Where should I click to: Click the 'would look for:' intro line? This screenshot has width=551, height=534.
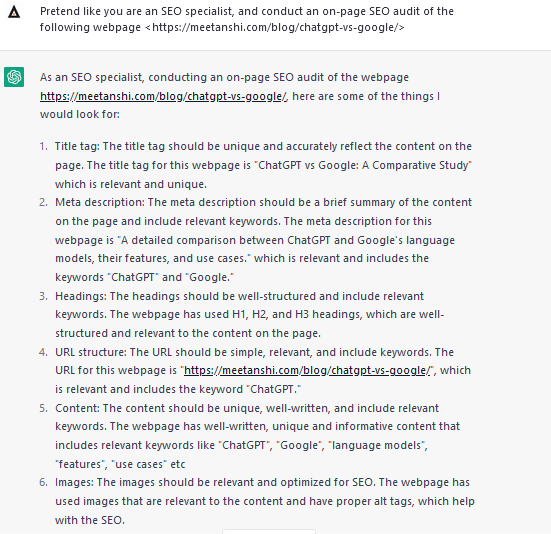point(80,115)
